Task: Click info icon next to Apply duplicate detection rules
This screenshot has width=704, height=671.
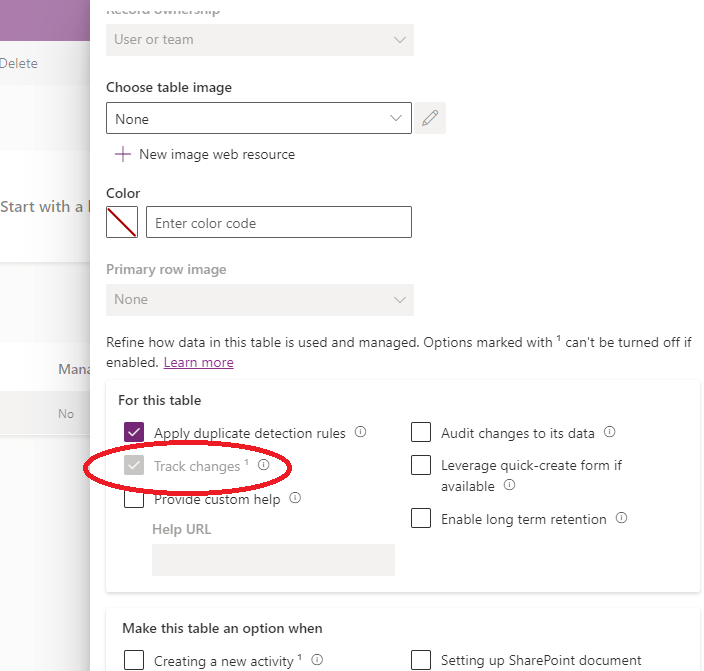Action: 361,433
